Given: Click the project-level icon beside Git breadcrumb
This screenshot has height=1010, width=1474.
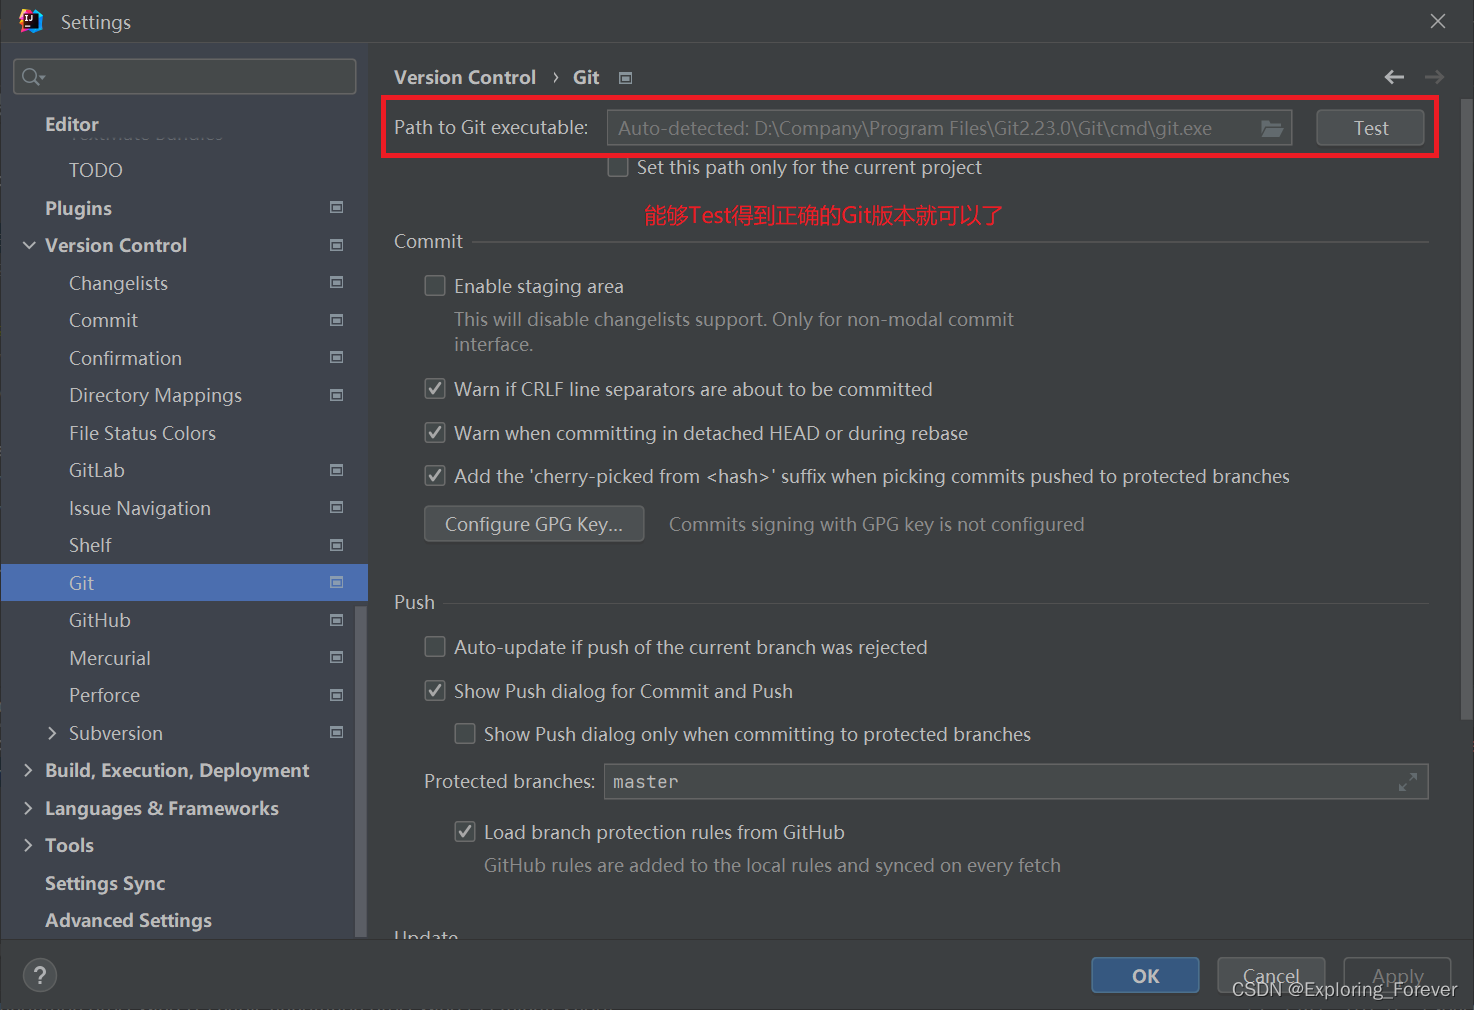Looking at the screenshot, I should [x=625, y=78].
